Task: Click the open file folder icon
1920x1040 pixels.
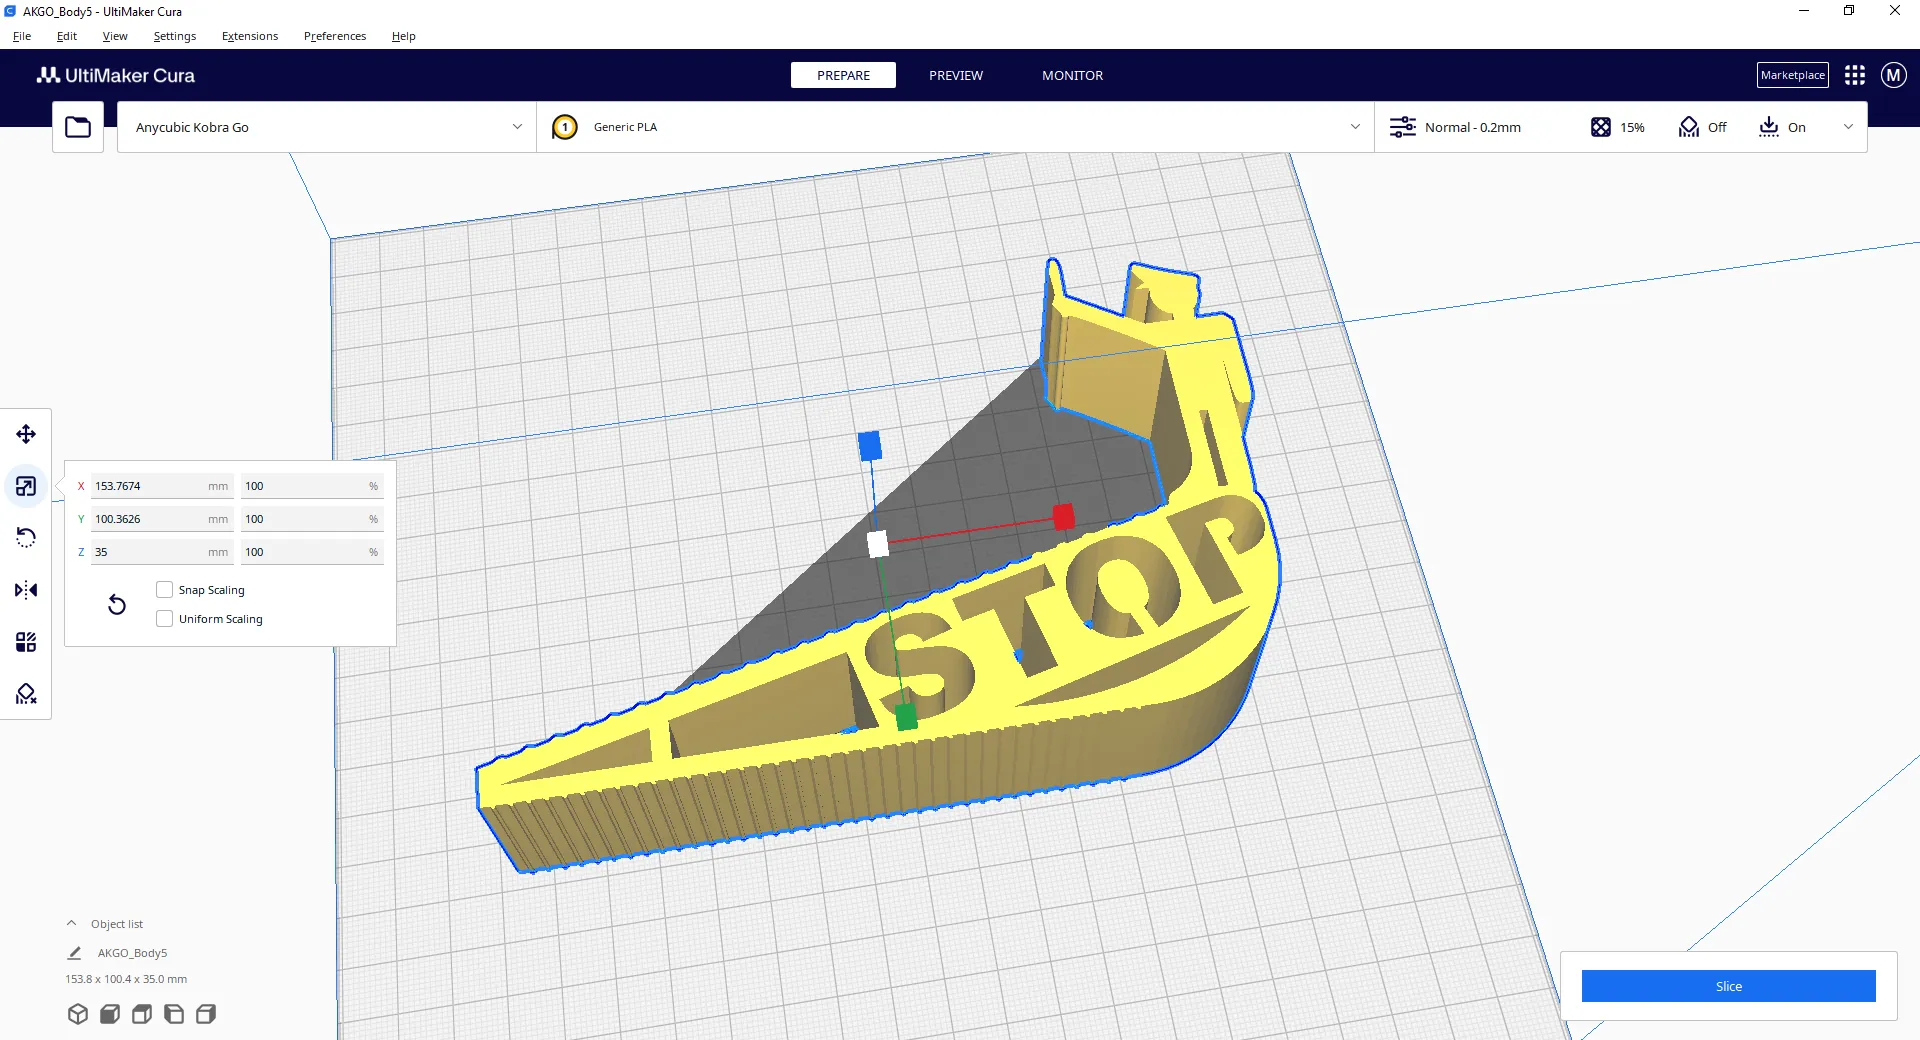Action: click(x=78, y=127)
